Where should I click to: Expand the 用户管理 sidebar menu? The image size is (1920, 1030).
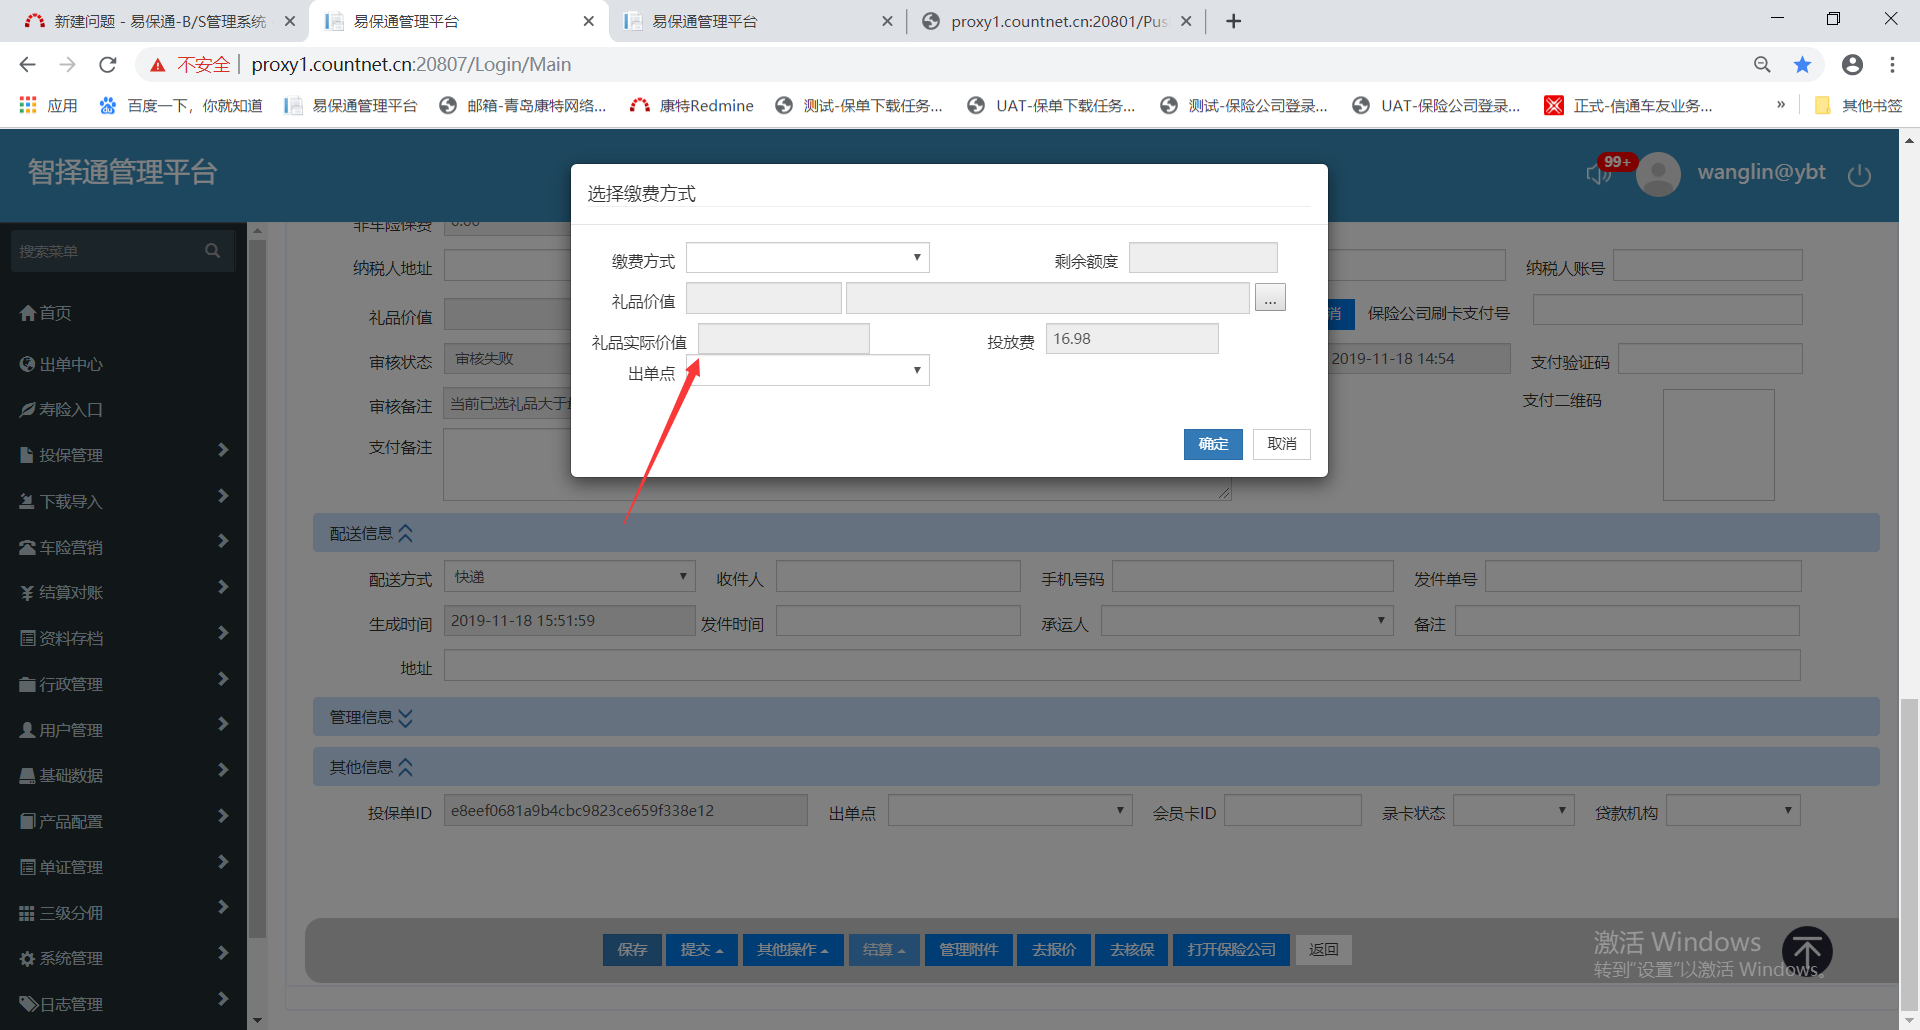(123, 730)
